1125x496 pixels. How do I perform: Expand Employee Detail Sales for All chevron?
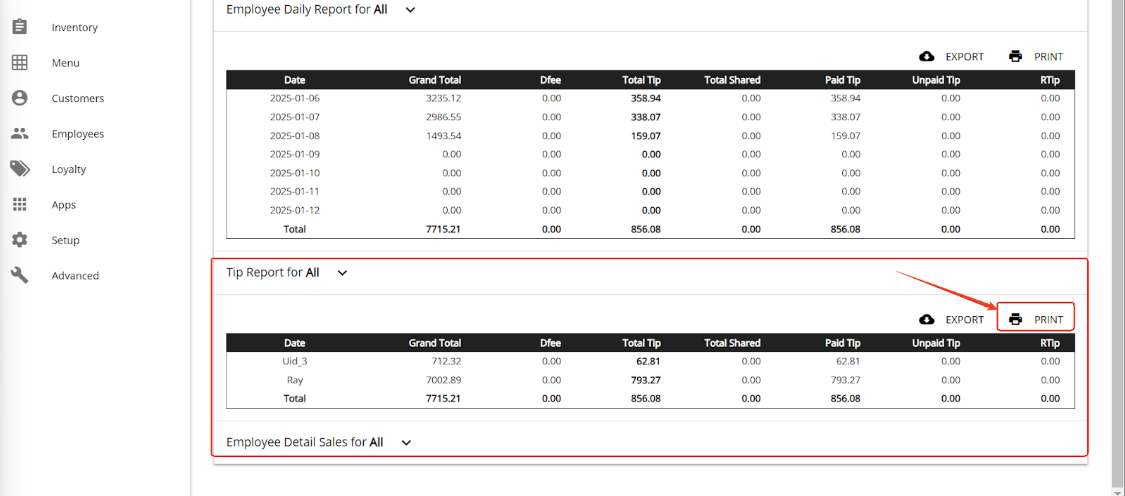pyautogui.click(x=406, y=442)
